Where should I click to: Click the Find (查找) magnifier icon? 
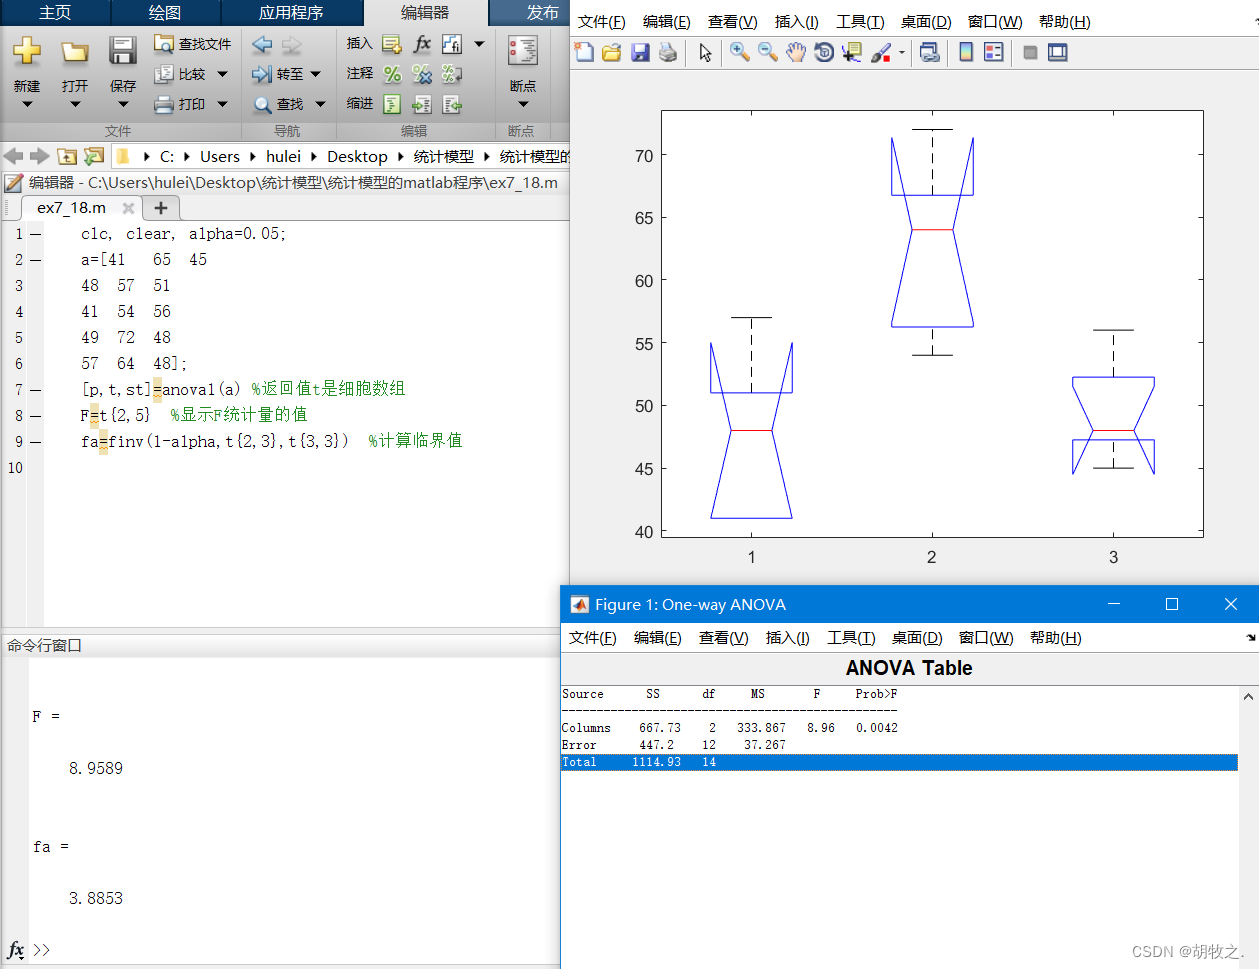coord(262,104)
